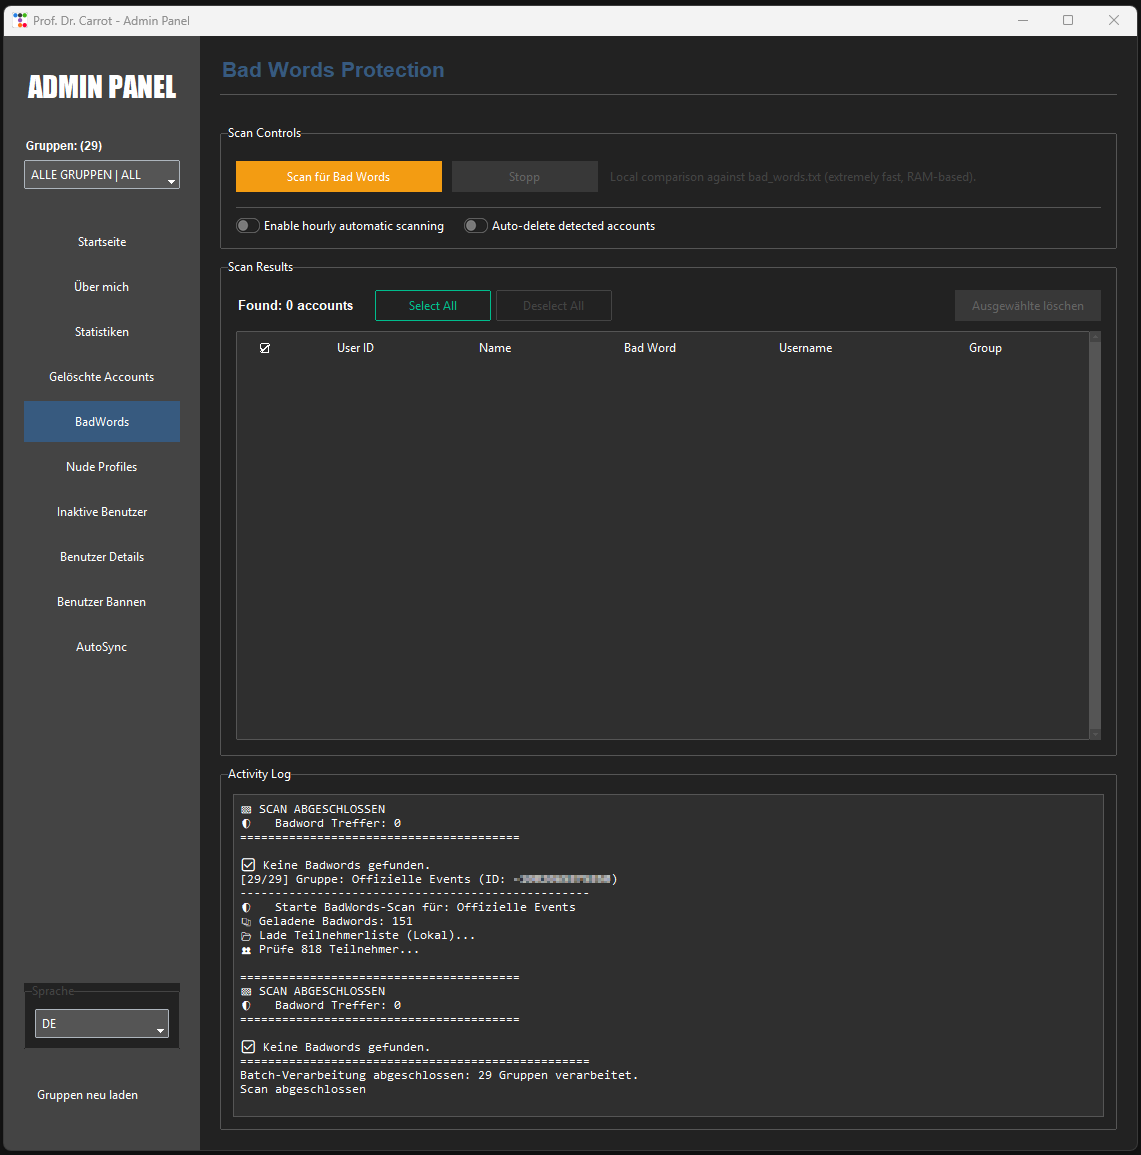This screenshot has height=1155, width=1141.
Task: Toggle the select-all checkbox in table header
Action: [x=265, y=348]
